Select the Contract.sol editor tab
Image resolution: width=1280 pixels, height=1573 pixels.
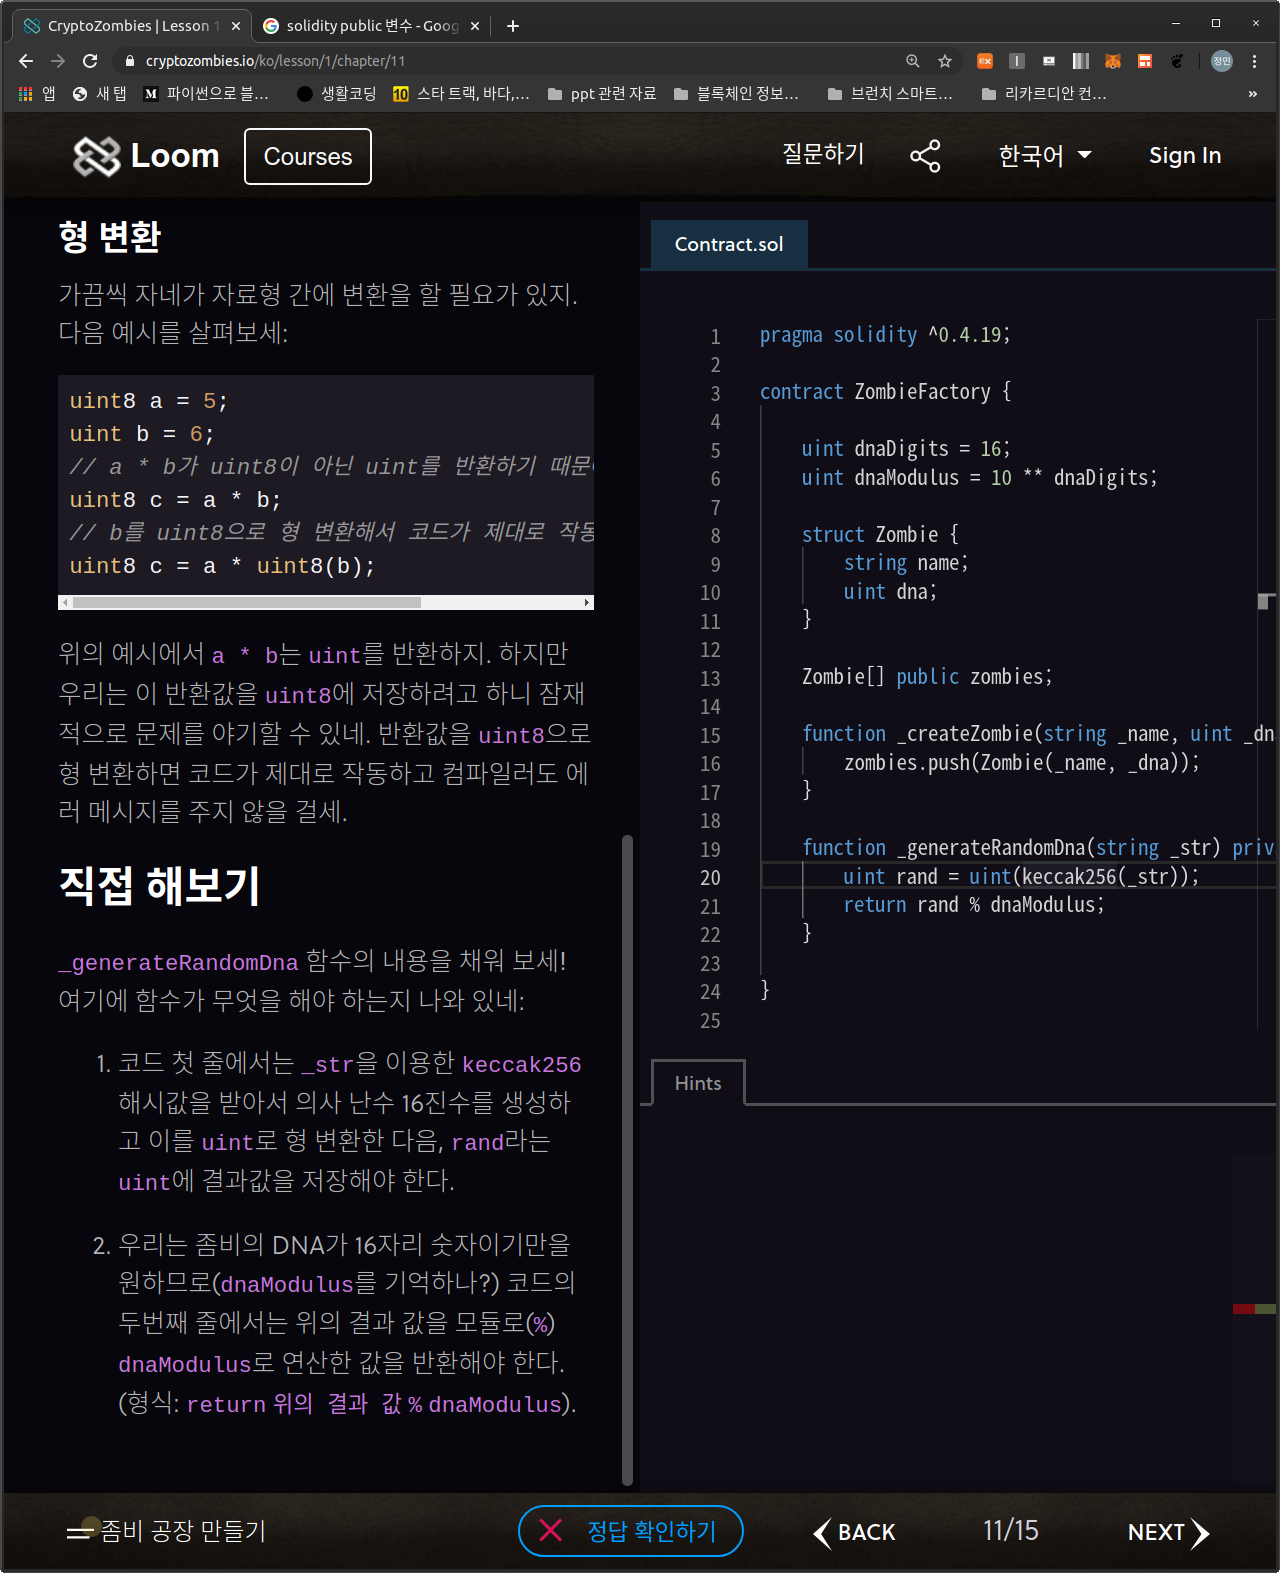point(729,244)
